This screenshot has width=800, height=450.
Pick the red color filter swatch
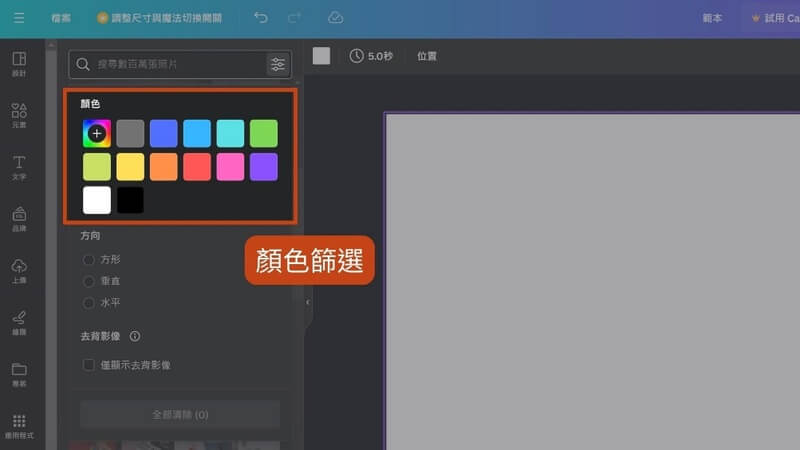tap(198, 167)
